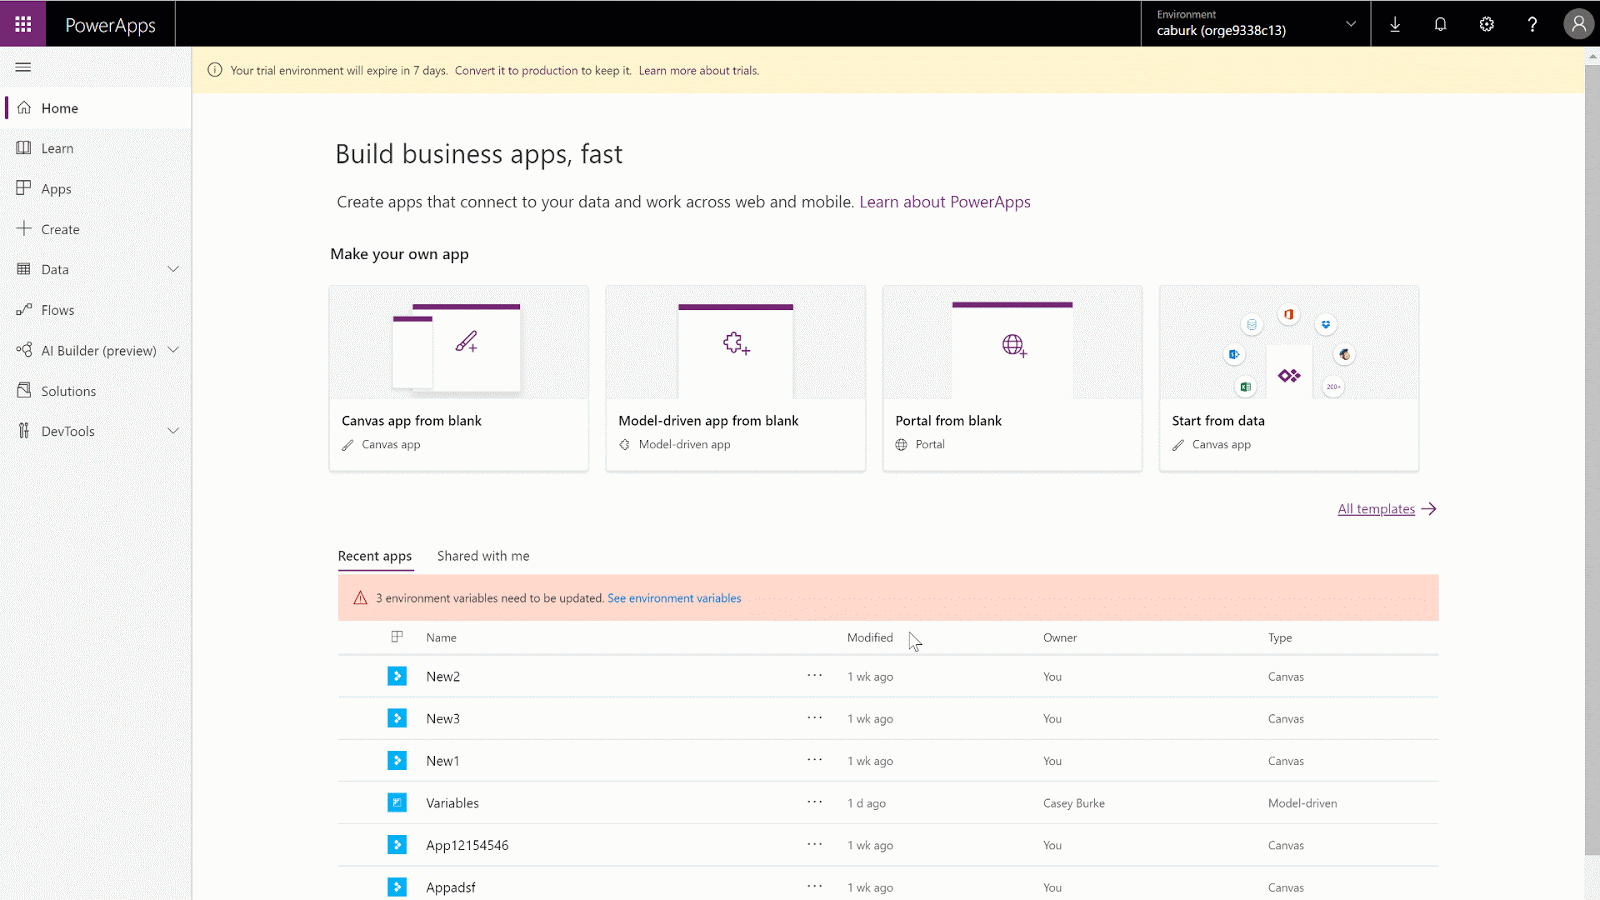
Task: Click the Solutions icon
Action: [24, 390]
